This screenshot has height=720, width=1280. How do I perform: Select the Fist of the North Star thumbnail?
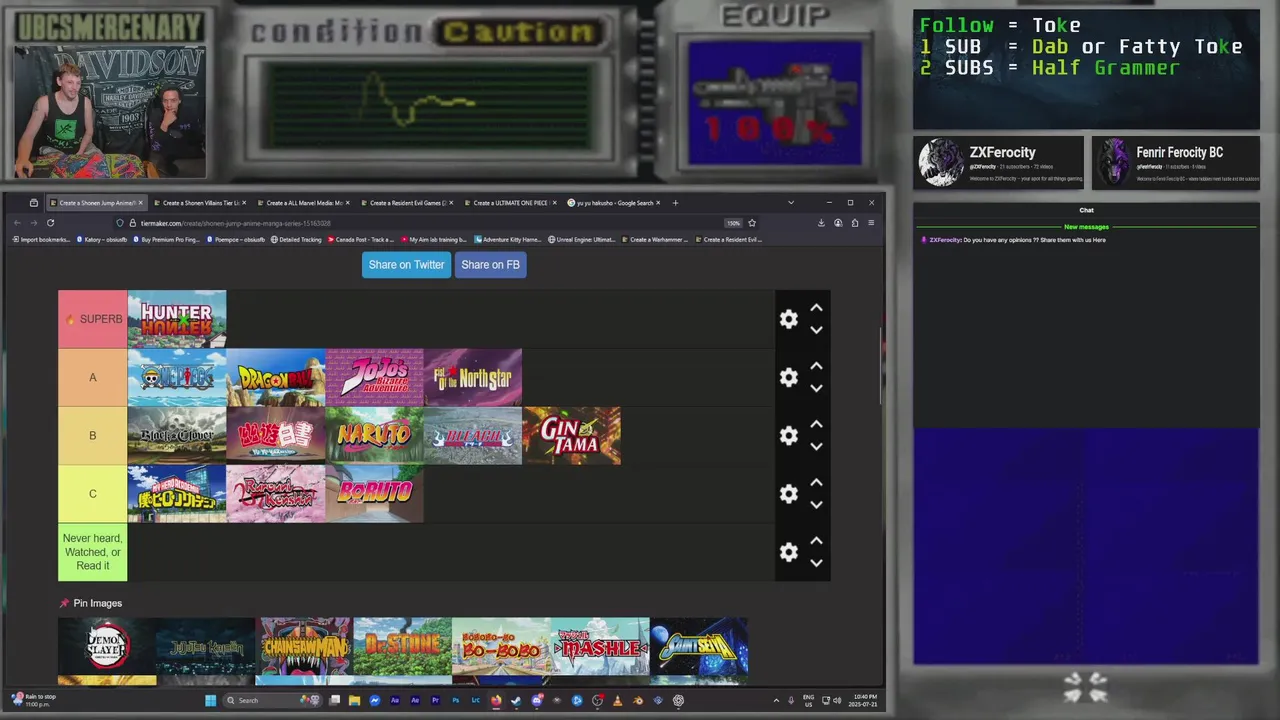pyautogui.click(x=473, y=377)
